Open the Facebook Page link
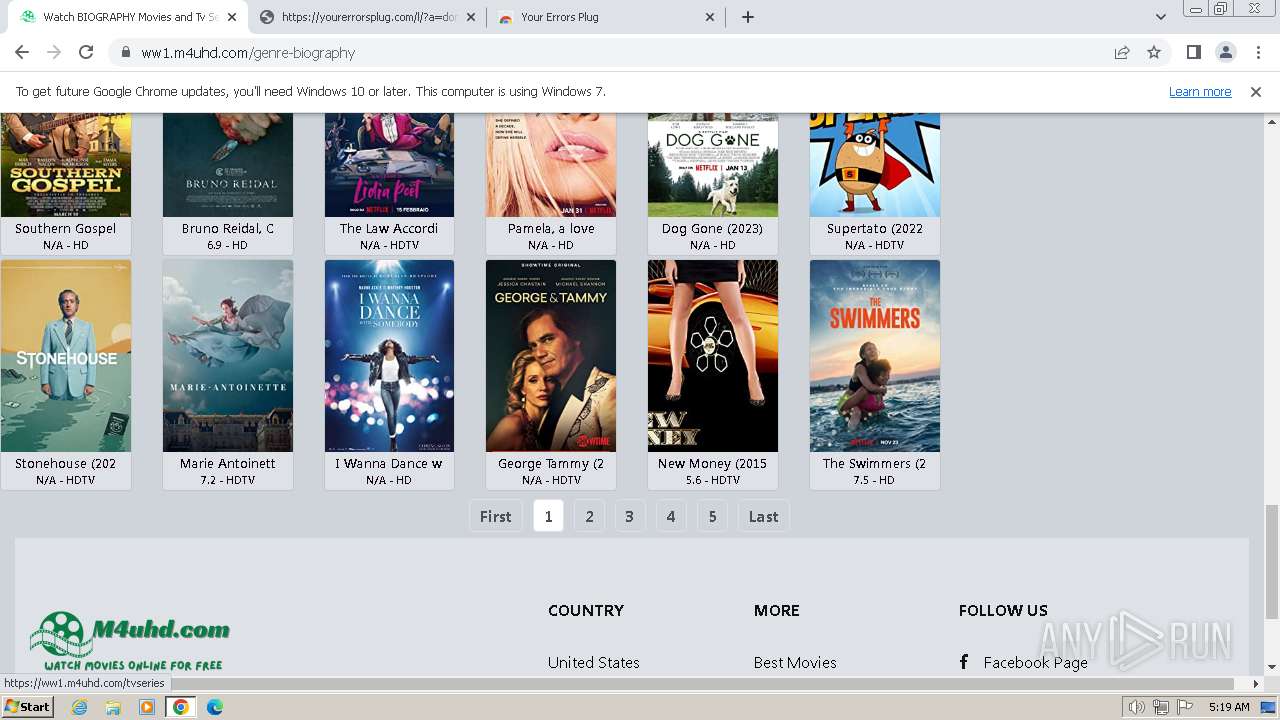The height and width of the screenshot is (720, 1280). click(x=1035, y=663)
